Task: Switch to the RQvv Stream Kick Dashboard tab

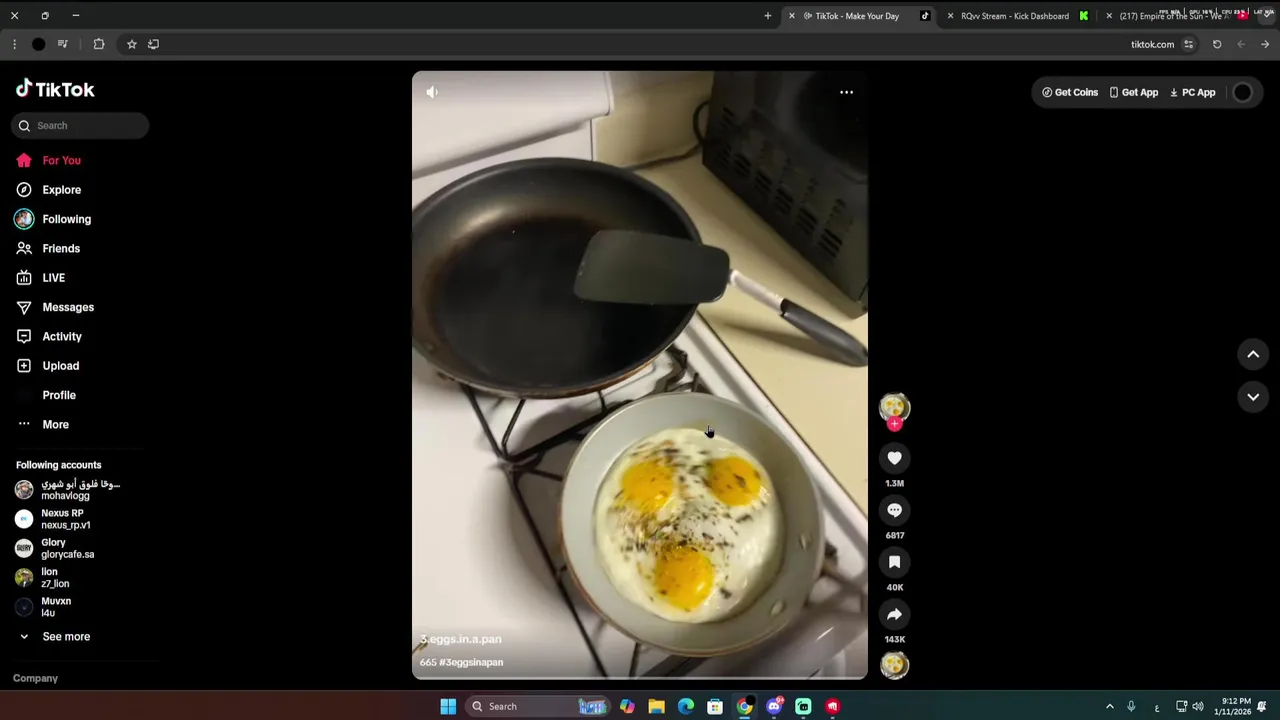Action: pos(1015,16)
